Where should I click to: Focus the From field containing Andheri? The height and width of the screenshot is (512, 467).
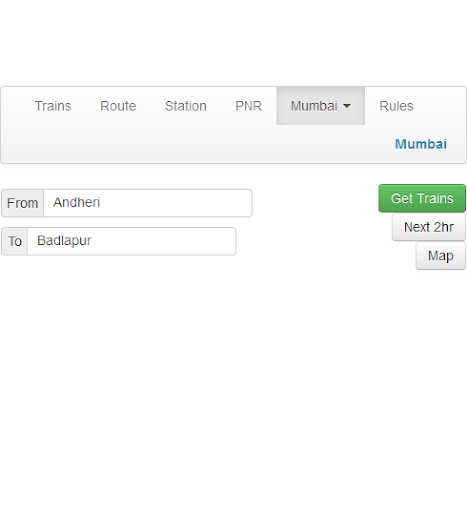pyautogui.click(x=148, y=203)
